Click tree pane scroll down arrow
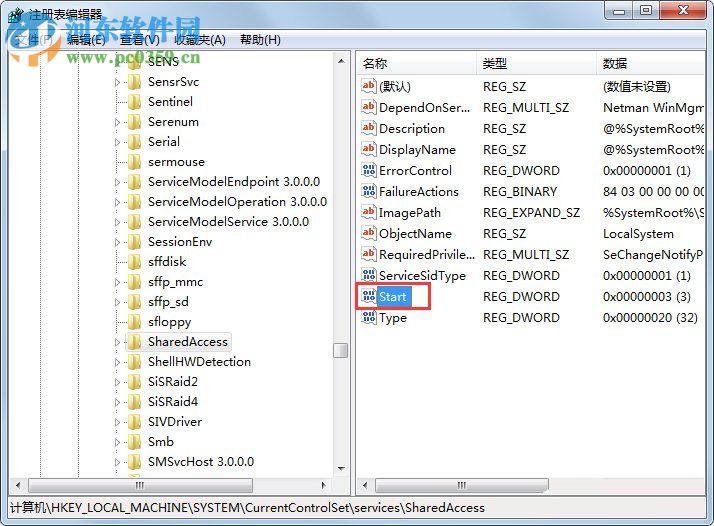This screenshot has height=526, width=714. click(341, 469)
